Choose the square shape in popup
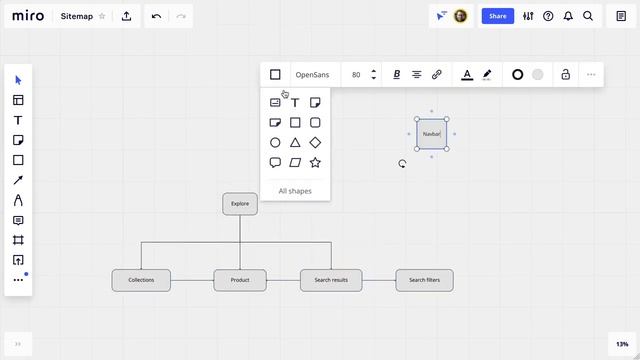Image resolution: width=640 pixels, height=360 pixels. [295, 122]
